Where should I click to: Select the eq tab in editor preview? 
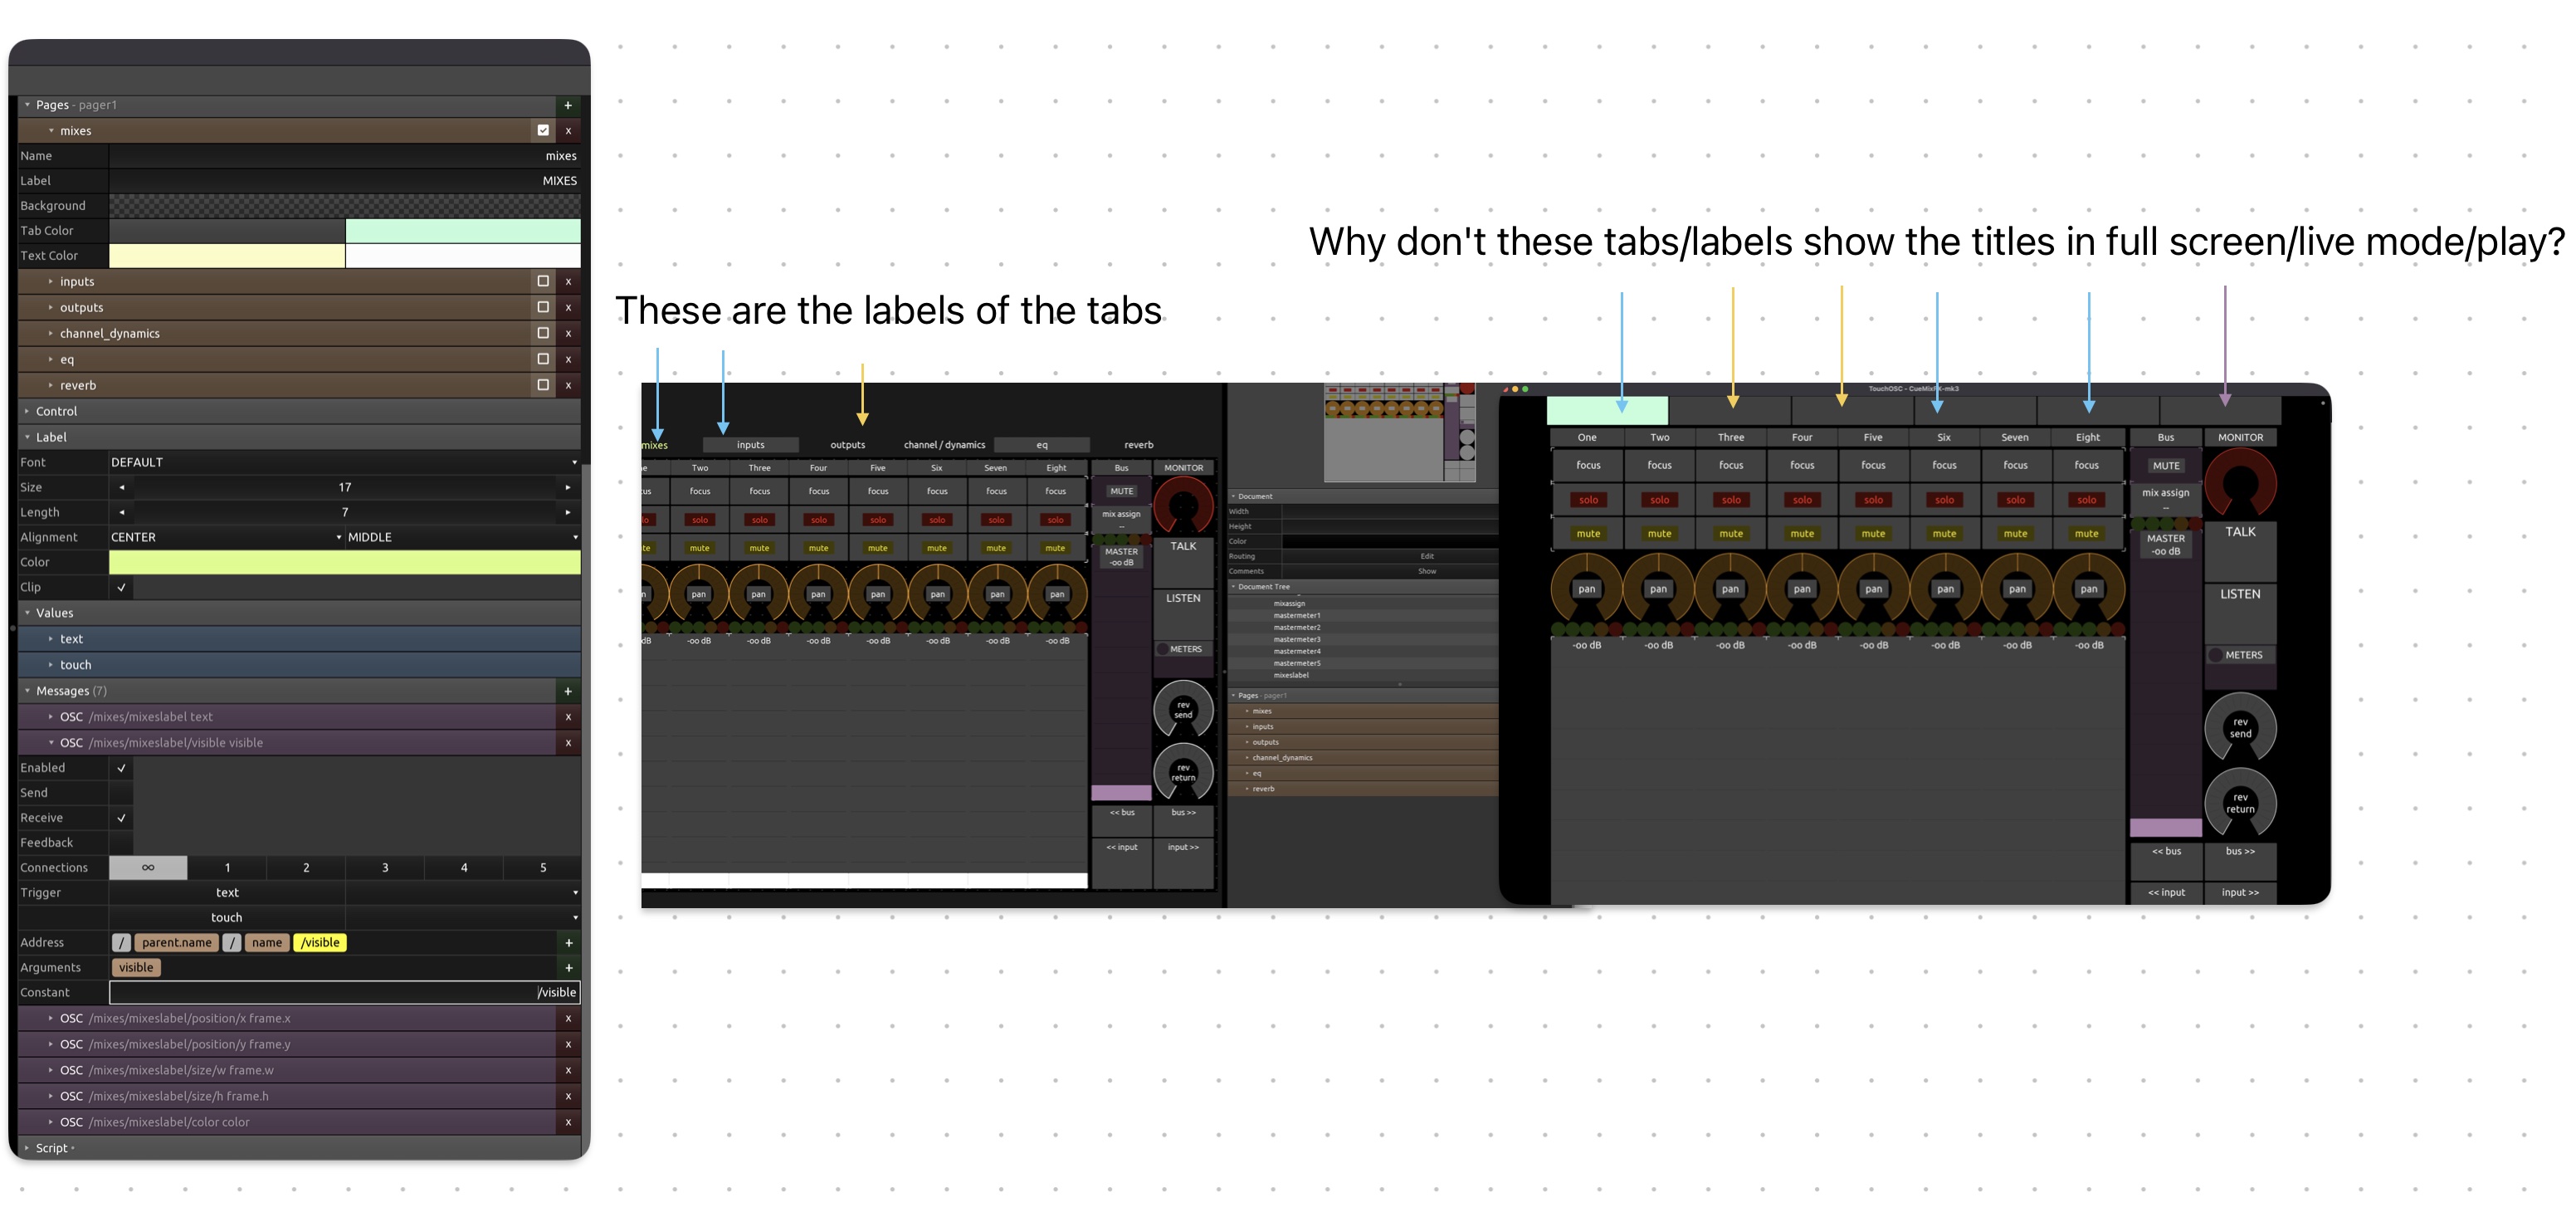tap(1041, 445)
